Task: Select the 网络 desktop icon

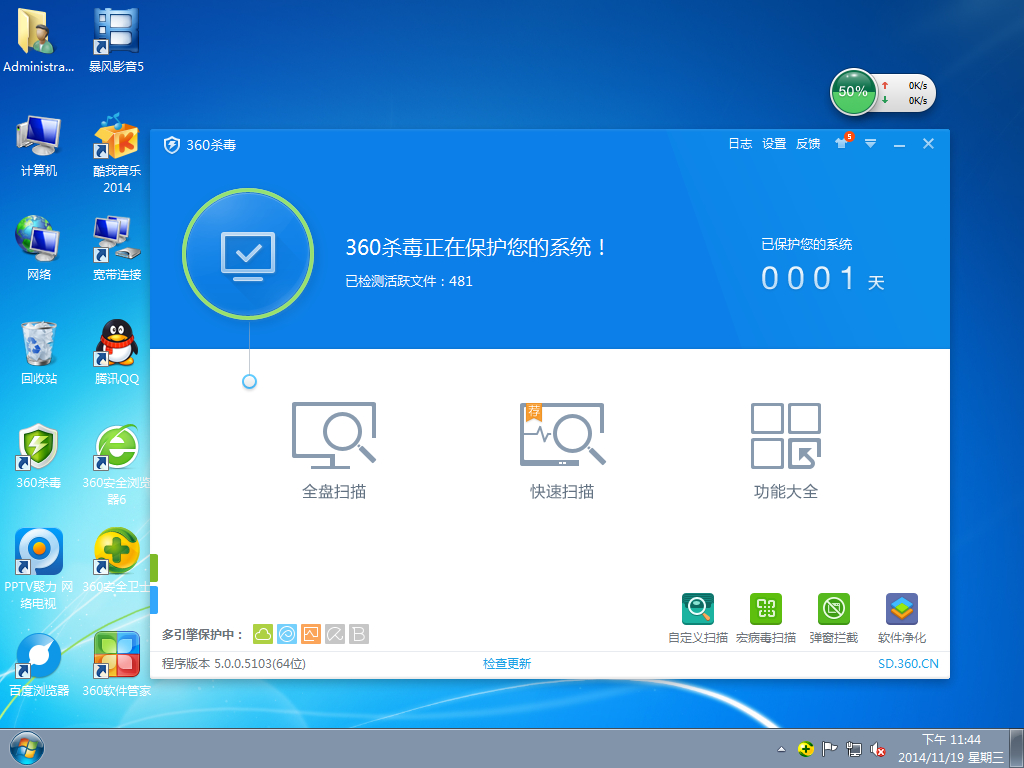Action: 39,249
